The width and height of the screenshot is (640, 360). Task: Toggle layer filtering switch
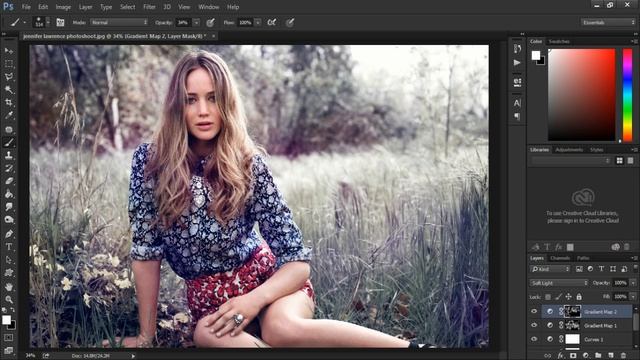point(635,268)
